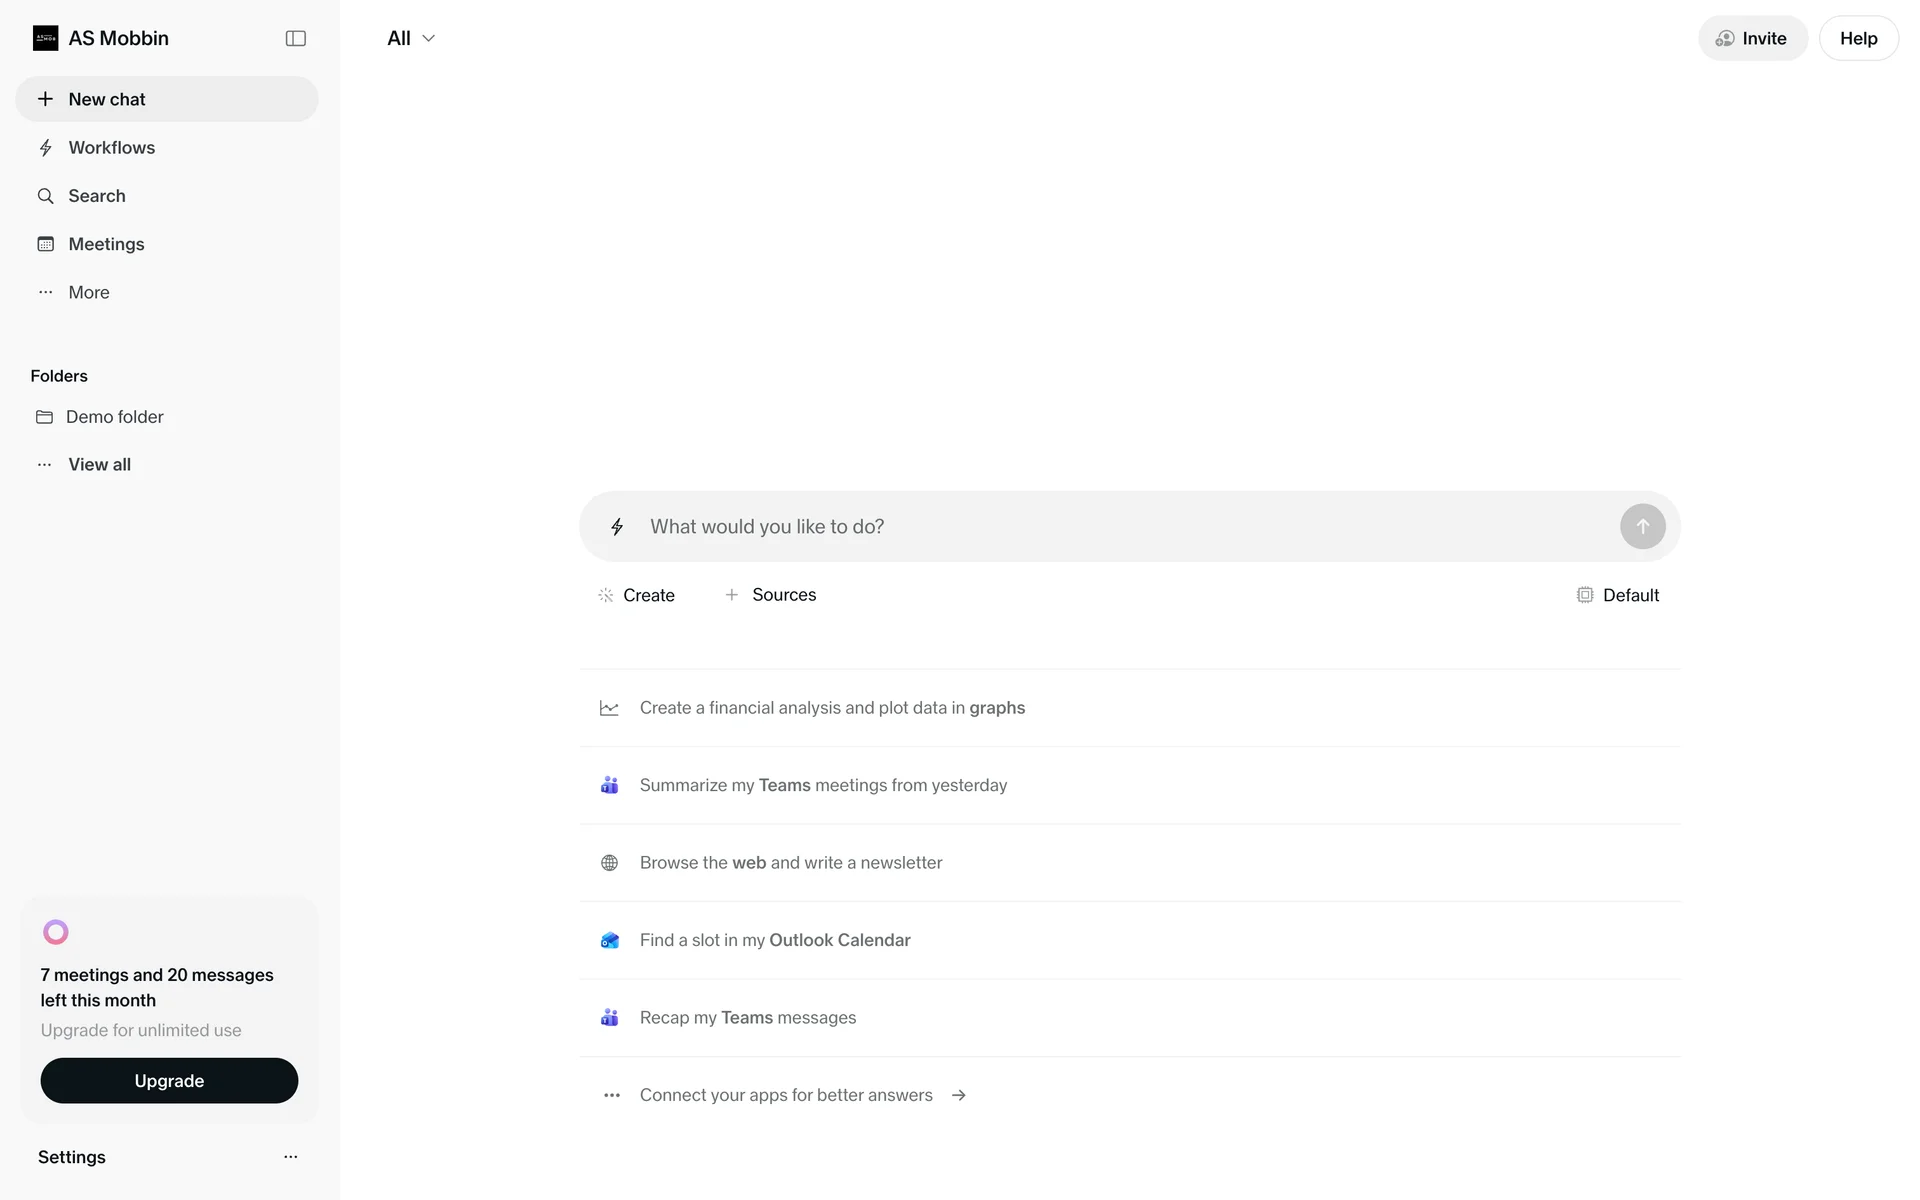Expand More options in sidebar
The width and height of the screenshot is (1920, 1200).
coord(88,292)
